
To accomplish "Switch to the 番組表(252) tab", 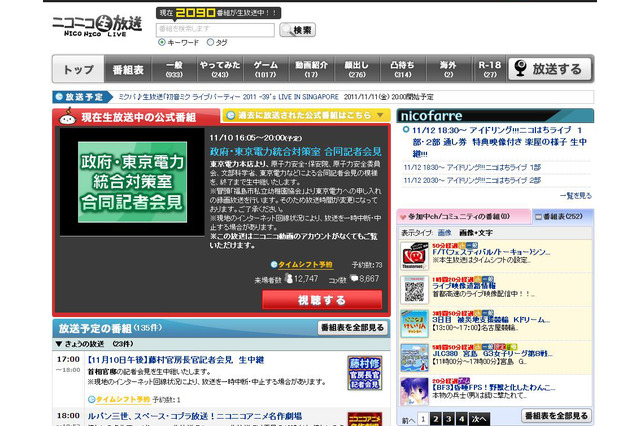I will pyautogui.click(x=562, y=216).
